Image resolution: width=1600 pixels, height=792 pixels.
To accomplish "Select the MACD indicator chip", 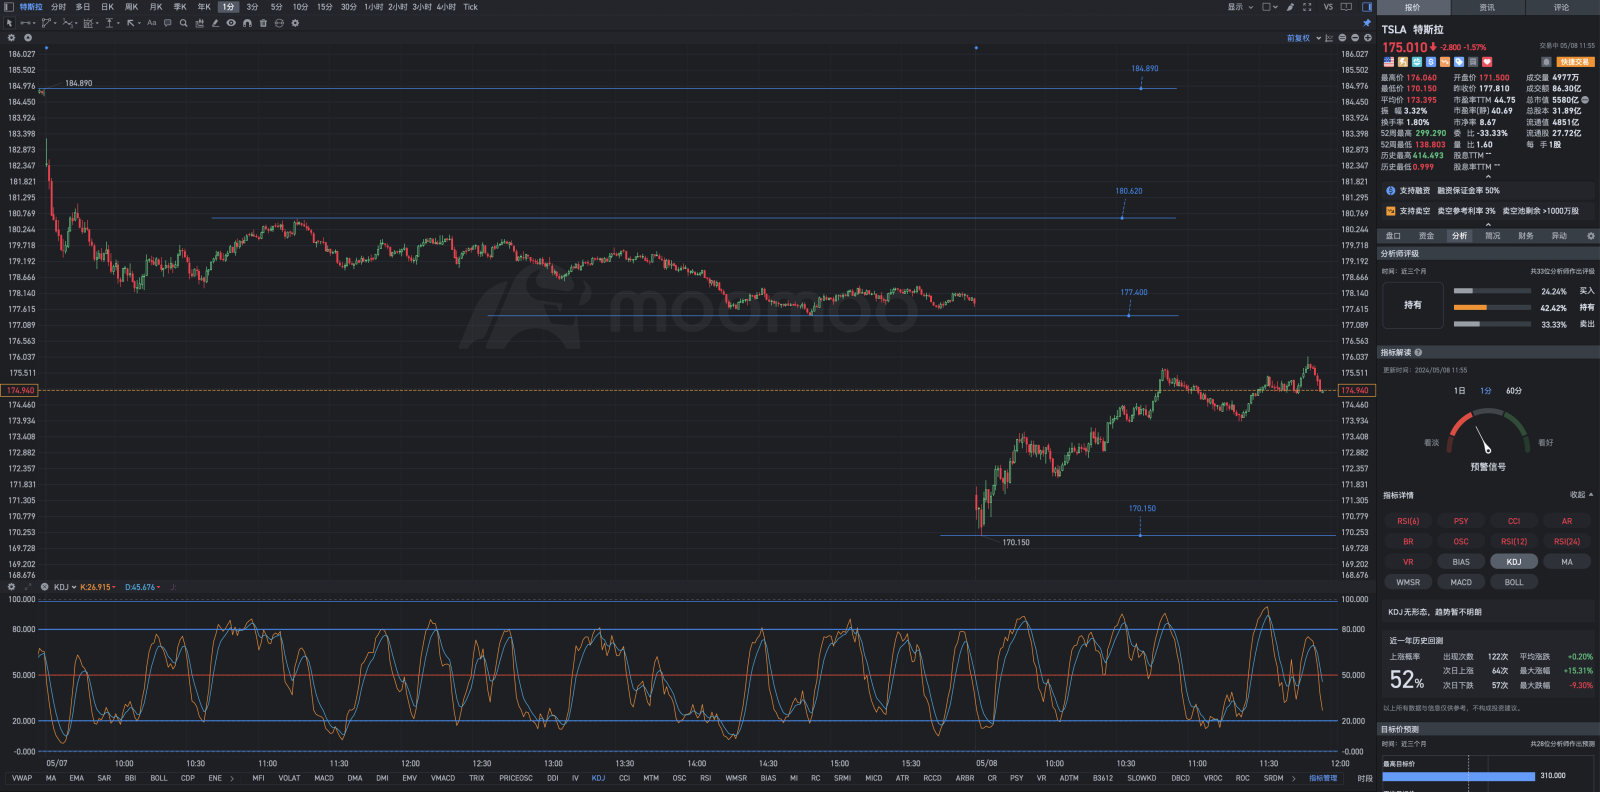I will click(x=1461, y=582).
